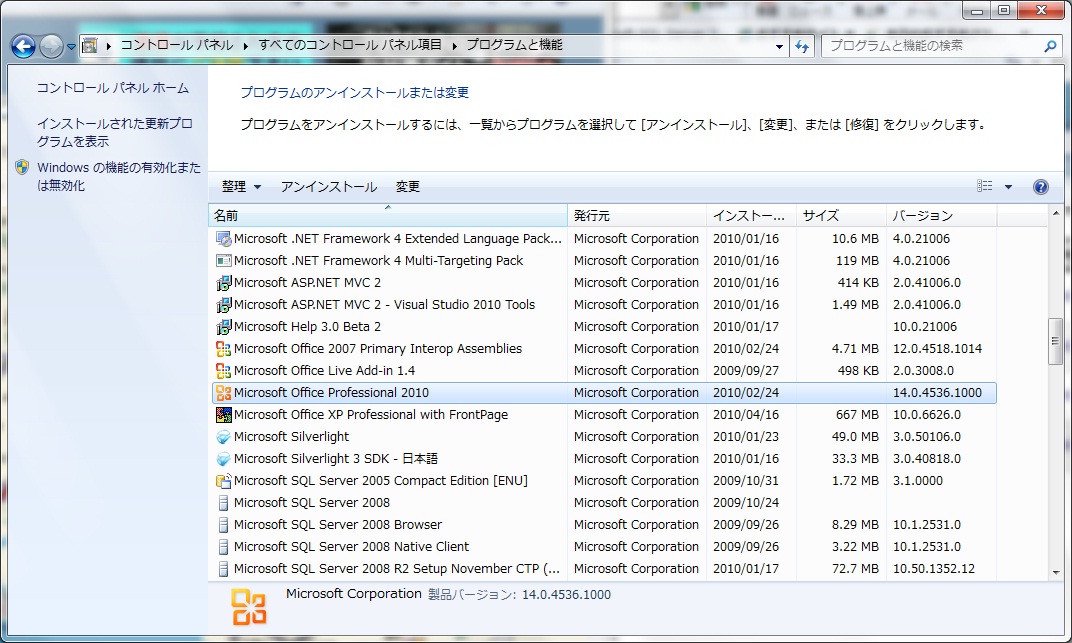The image size is (1072, 643).
Task: Click the Microsoft Office Professional 2010 icon
Action: (224, 393)
